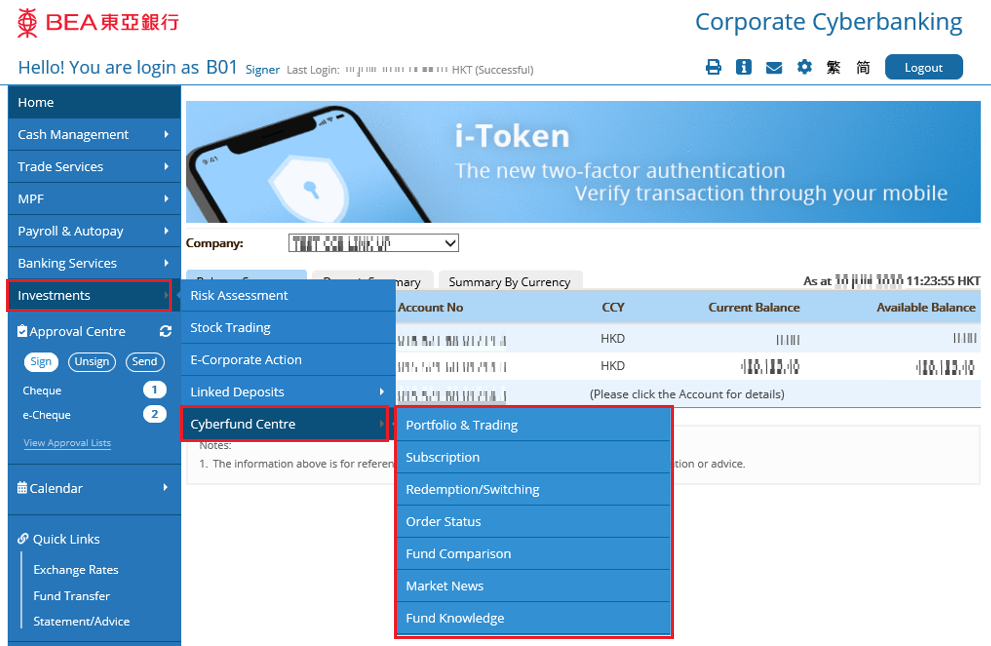Open the third account number link
This screenshot has width=991, height=646.
pos(452,396)
